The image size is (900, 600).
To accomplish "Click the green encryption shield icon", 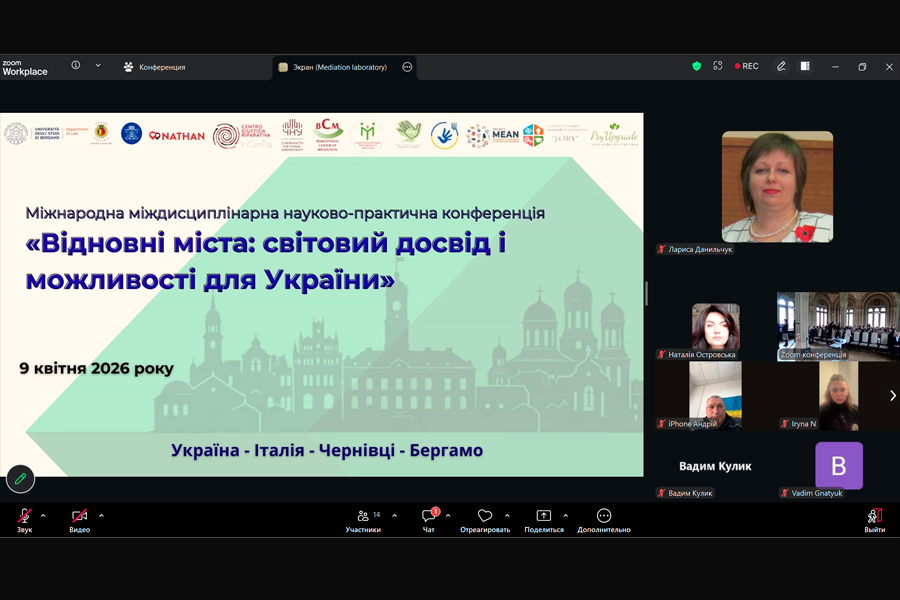I will click(x=696, y=67).
